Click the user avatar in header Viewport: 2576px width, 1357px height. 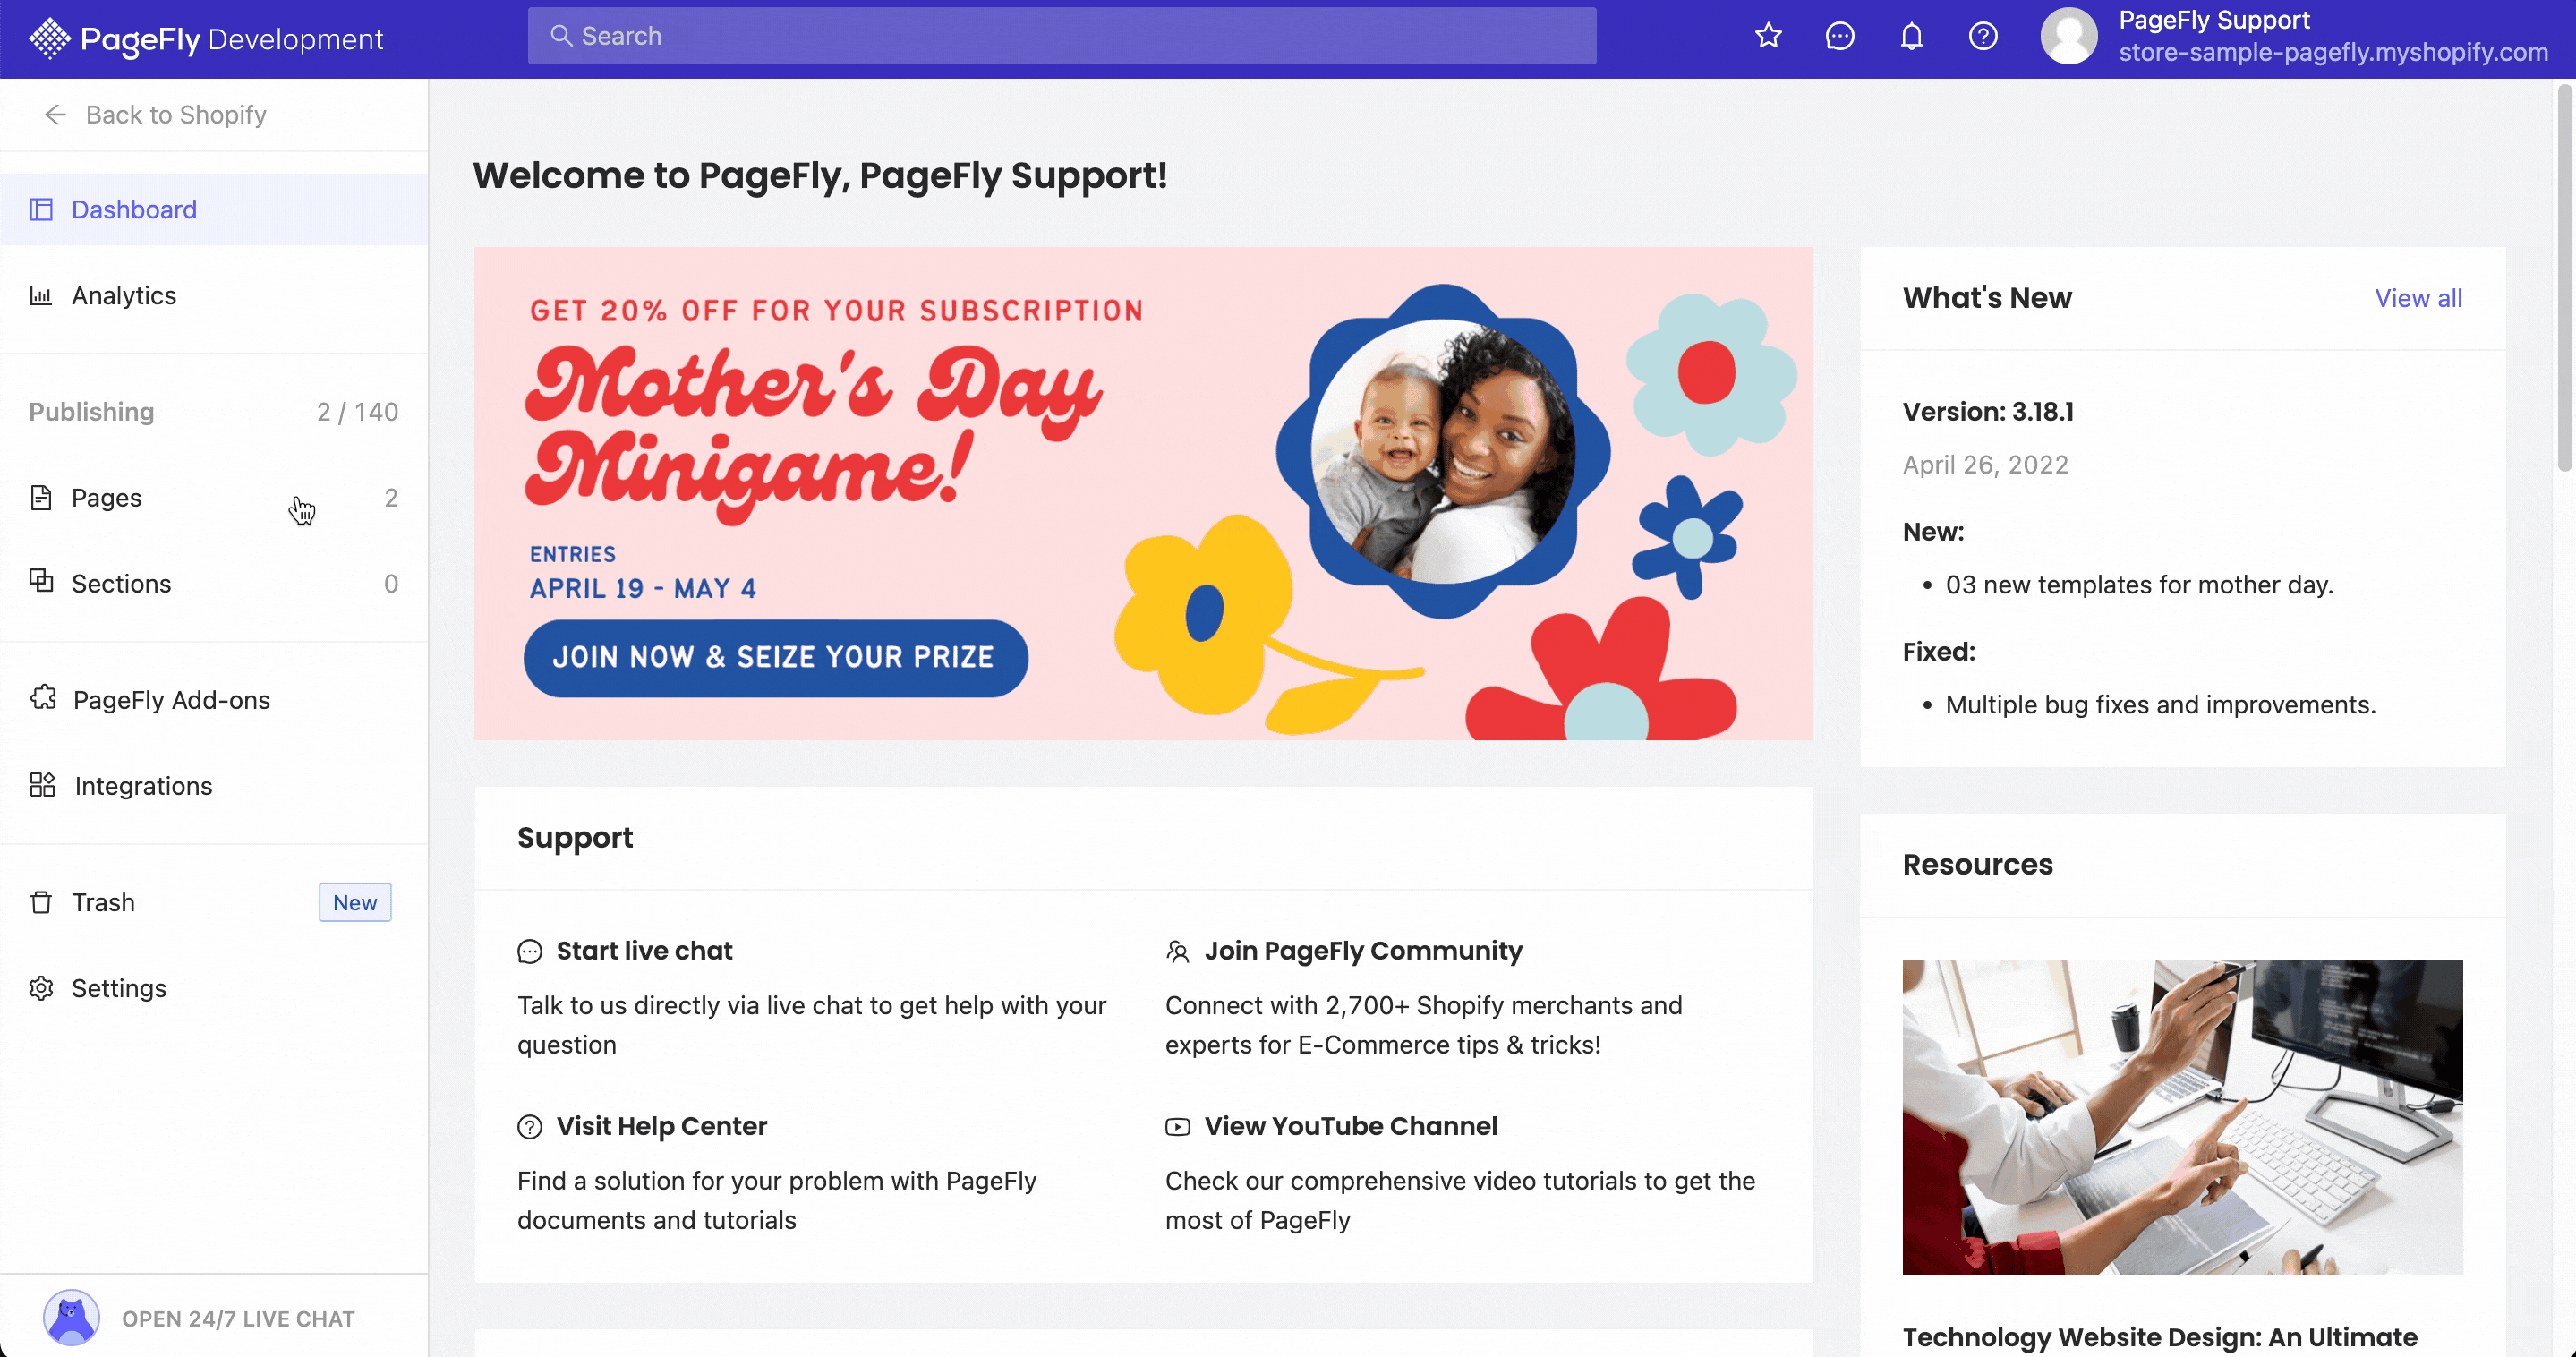tap(2068, 36)
